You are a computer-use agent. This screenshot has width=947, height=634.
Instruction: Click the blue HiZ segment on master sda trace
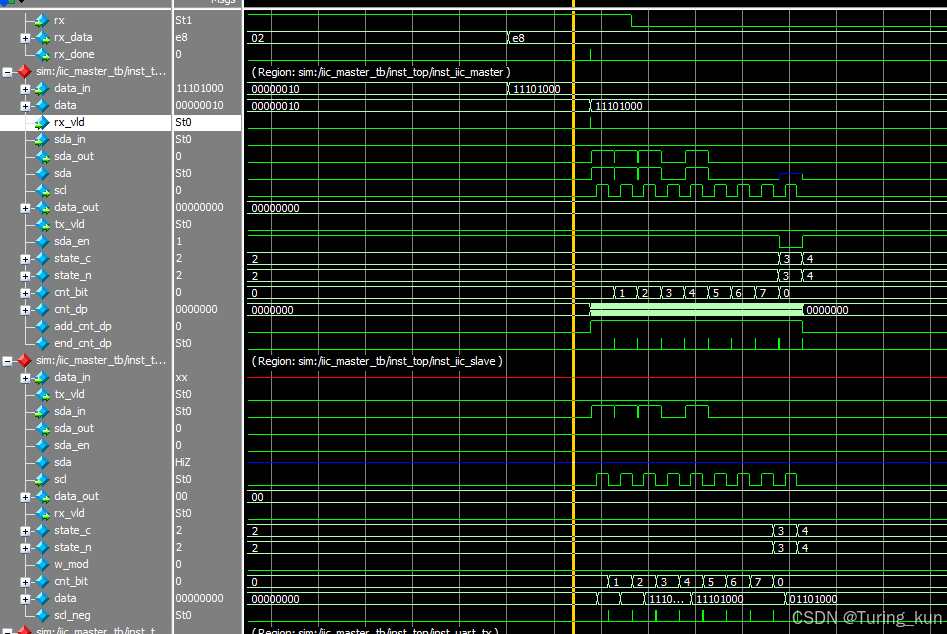point(791,175)
